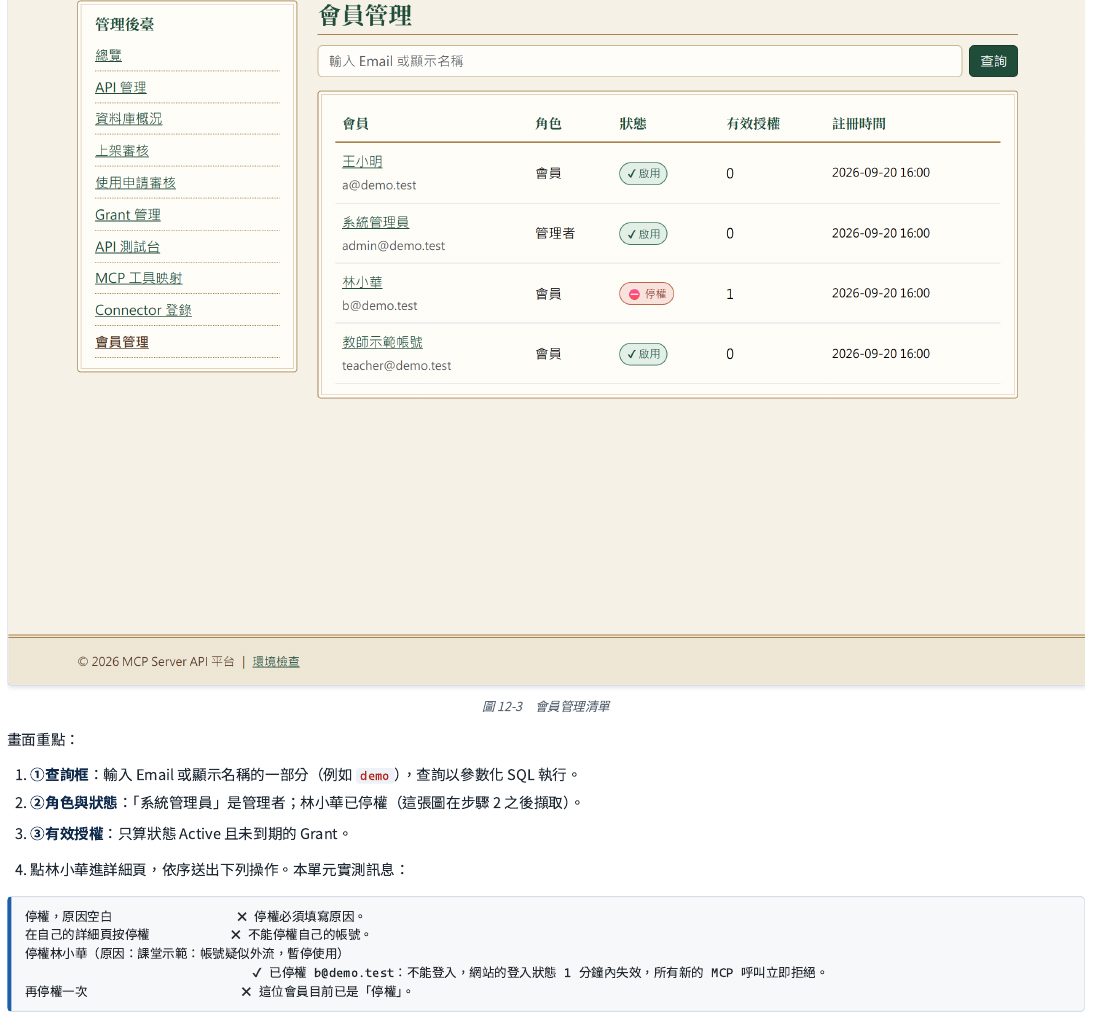Viewport: 1093px width, 1036px height.
Task: Open 使用申請審核 sidebar link
Action: [135, 183]
